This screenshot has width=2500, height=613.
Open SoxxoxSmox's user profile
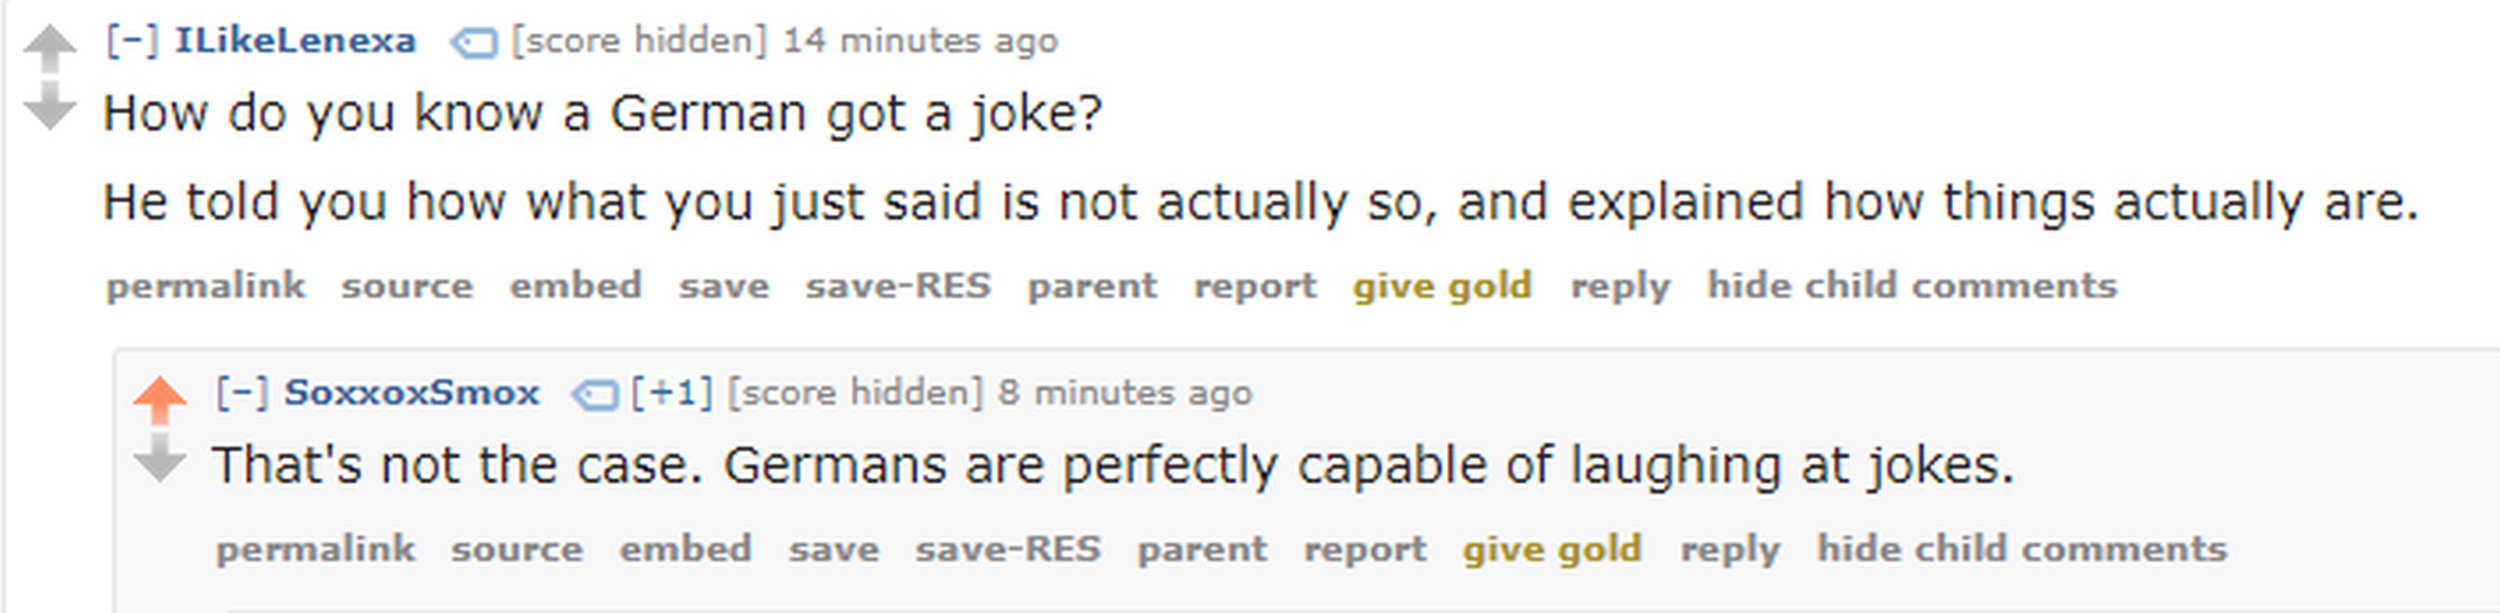click(411, 393)
